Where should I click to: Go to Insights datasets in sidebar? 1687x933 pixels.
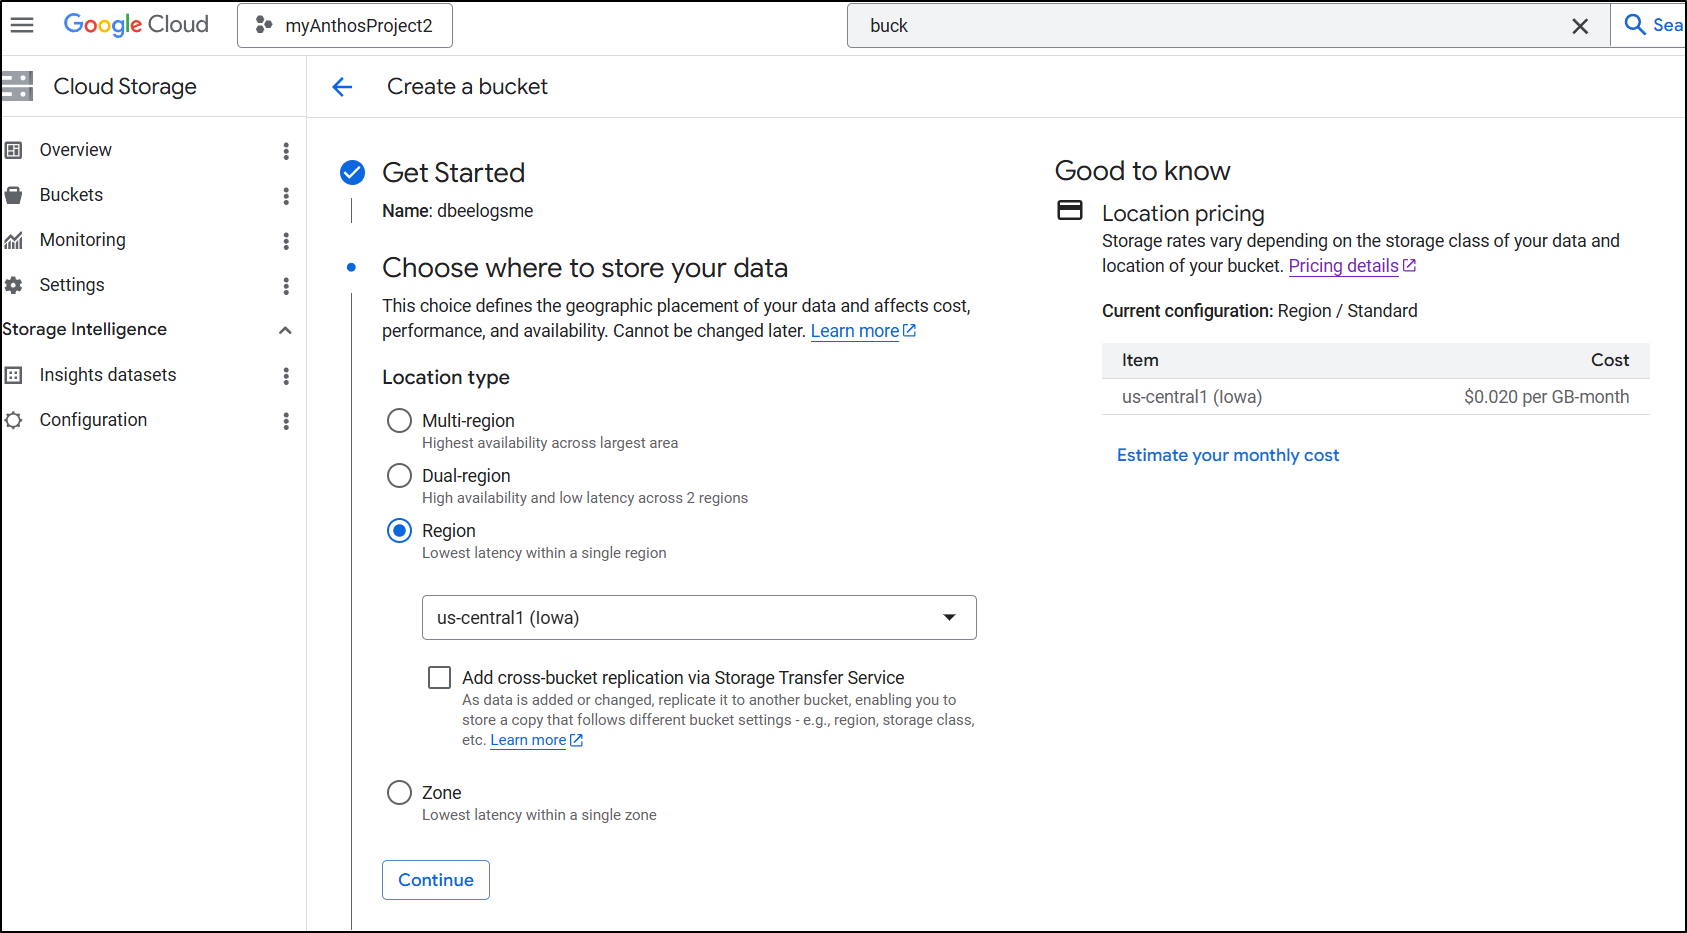point(107,375)
